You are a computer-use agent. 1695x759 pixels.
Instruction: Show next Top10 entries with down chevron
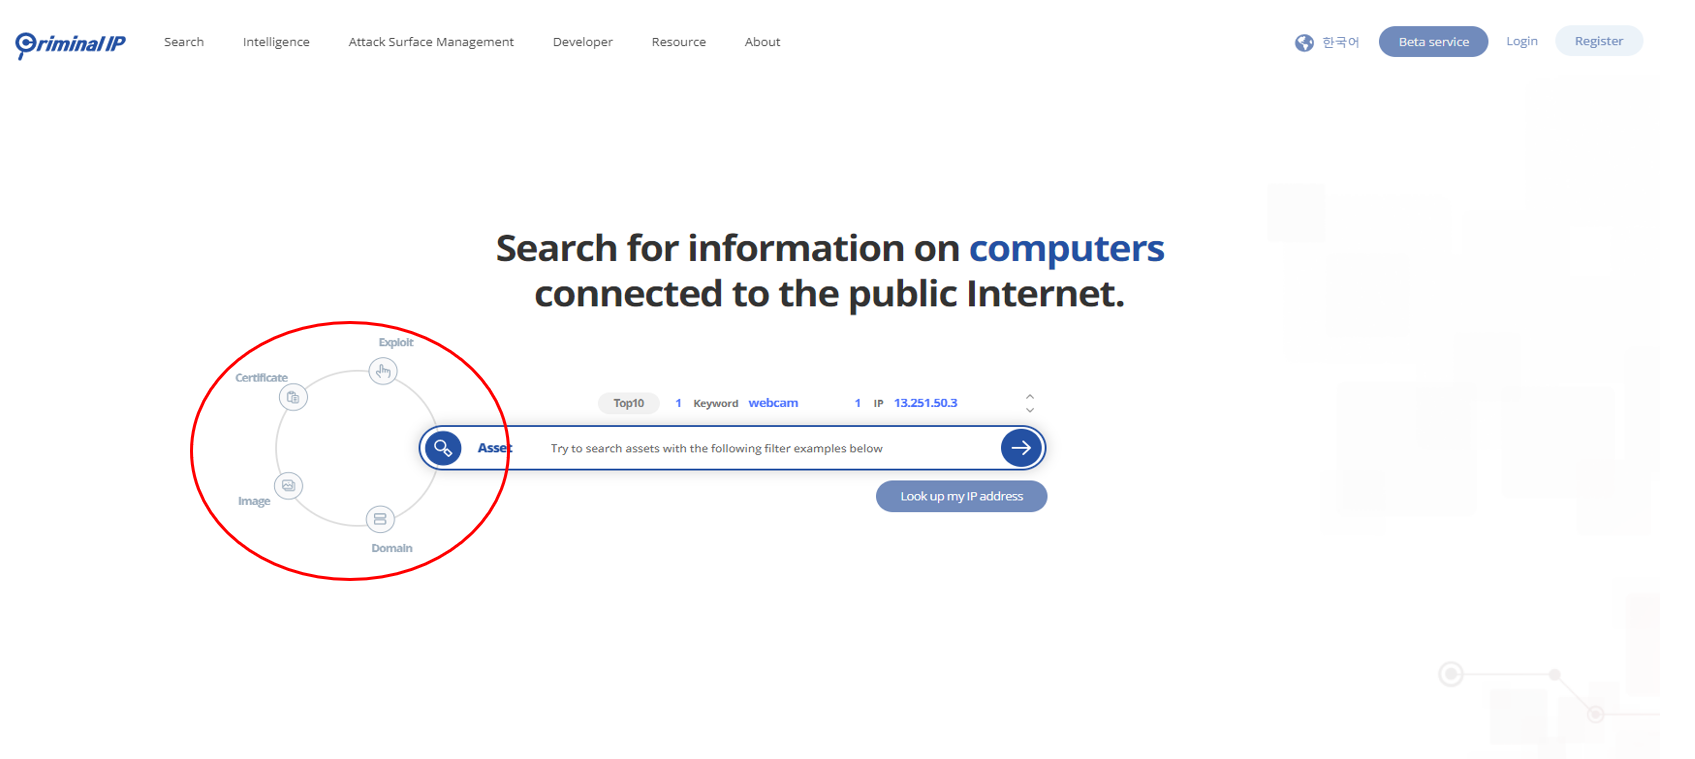pos(1030,410)
